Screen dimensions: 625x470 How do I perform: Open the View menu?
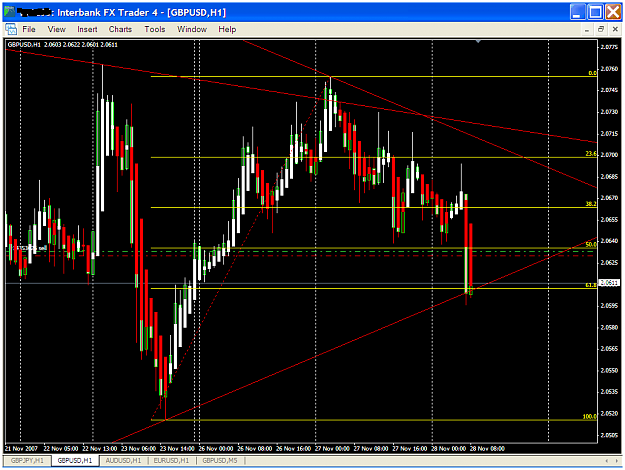[x=57, y=29]
